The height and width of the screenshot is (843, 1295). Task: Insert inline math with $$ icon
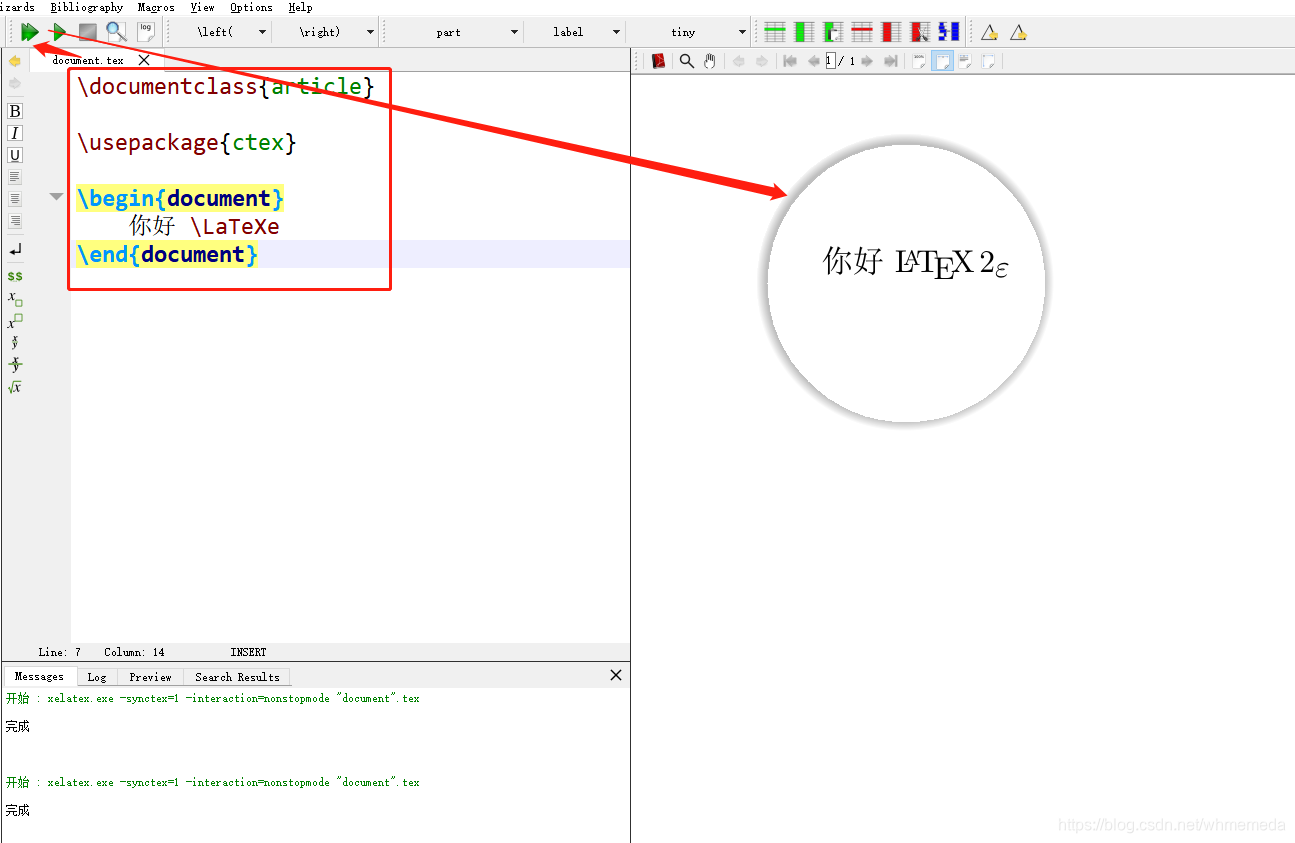coord(15,276)
